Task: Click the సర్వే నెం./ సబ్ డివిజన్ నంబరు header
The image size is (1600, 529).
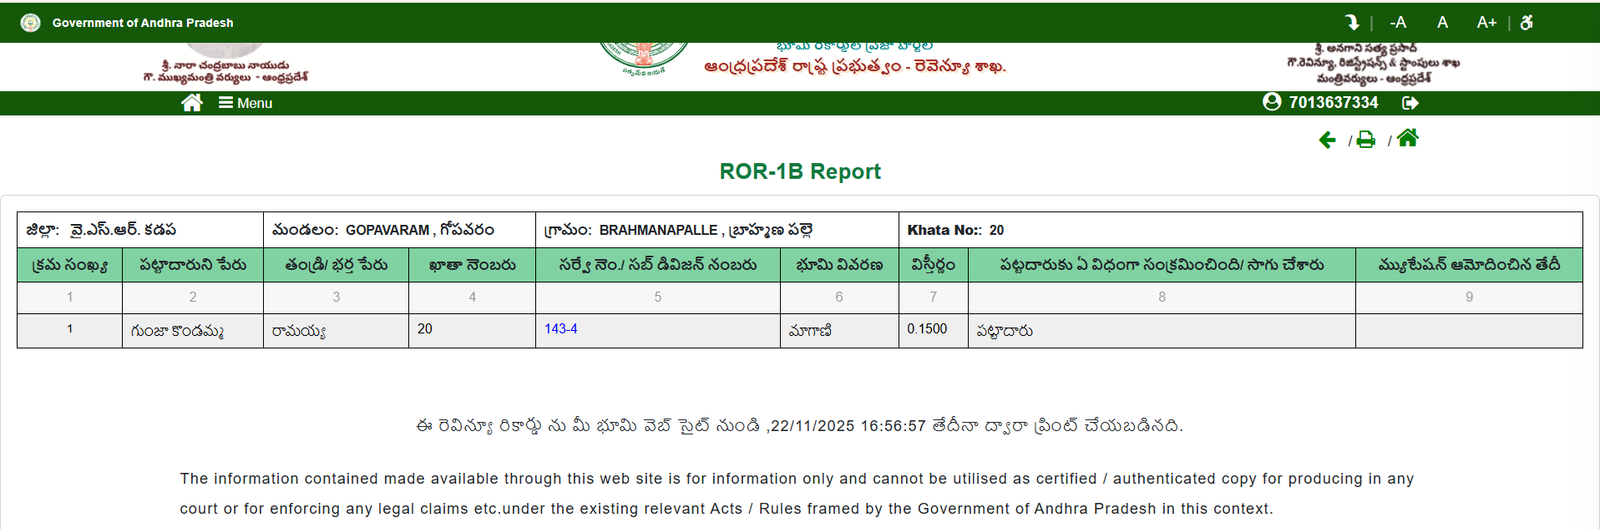Action: (x=658, y=265)
